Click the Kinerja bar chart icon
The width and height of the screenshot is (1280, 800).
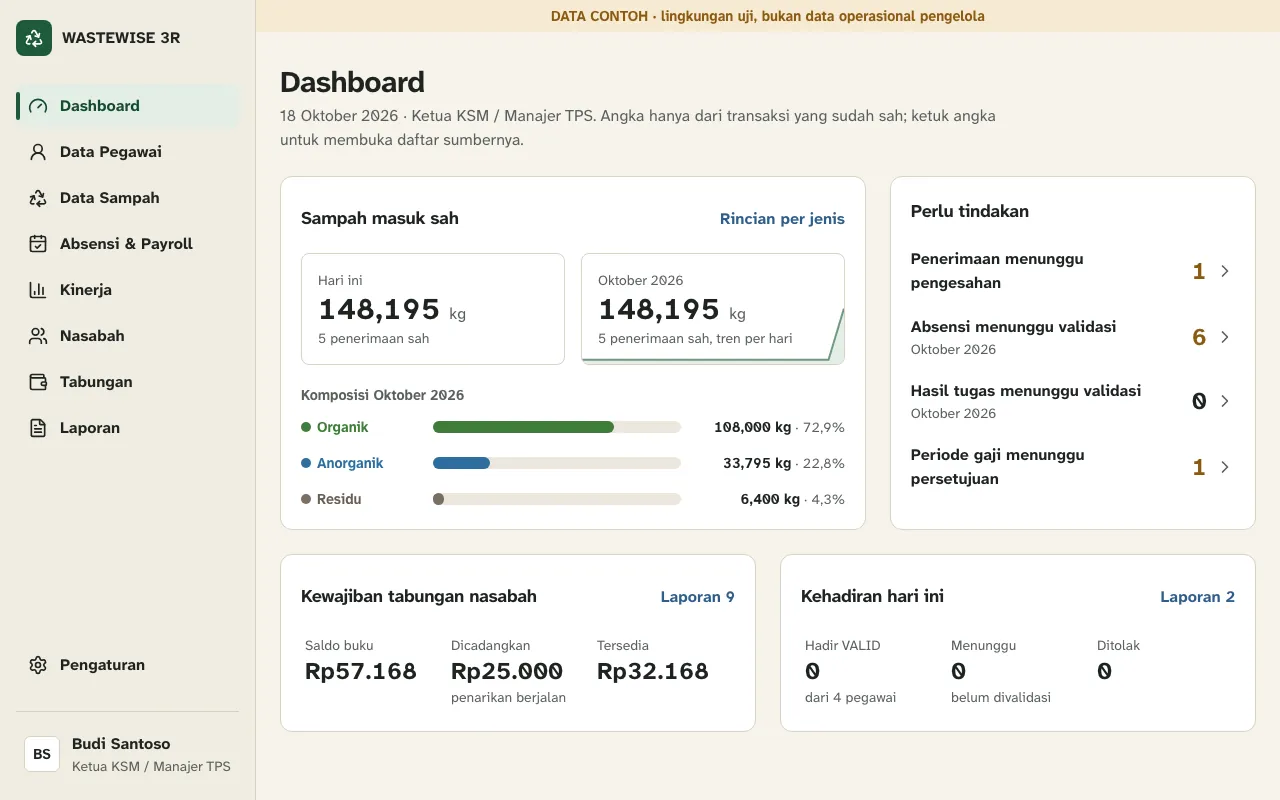38,290
